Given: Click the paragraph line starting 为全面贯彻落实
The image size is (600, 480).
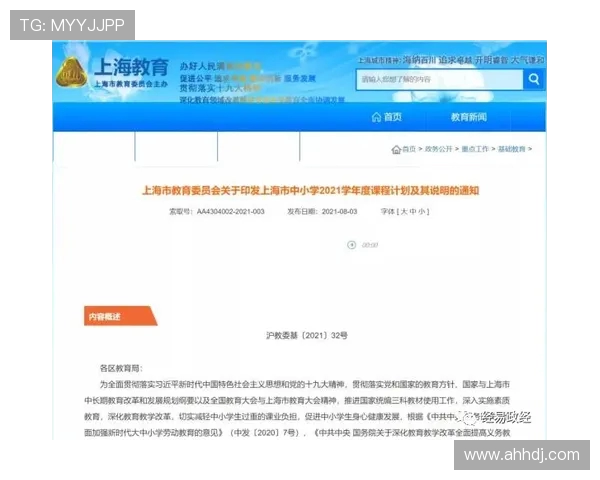Looking at the screenshot, I should (x=305, y=384).
